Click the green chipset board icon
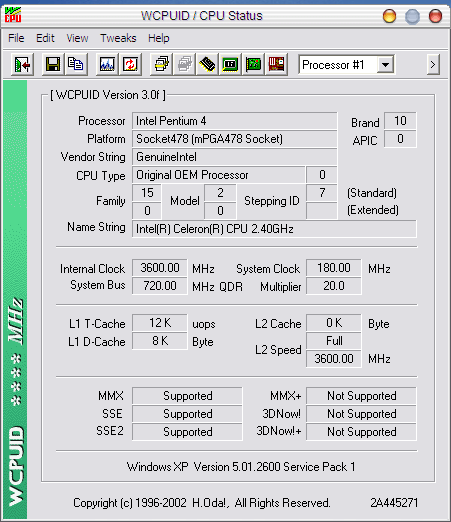Screen dimensions: 451x522 coord(230,64)
